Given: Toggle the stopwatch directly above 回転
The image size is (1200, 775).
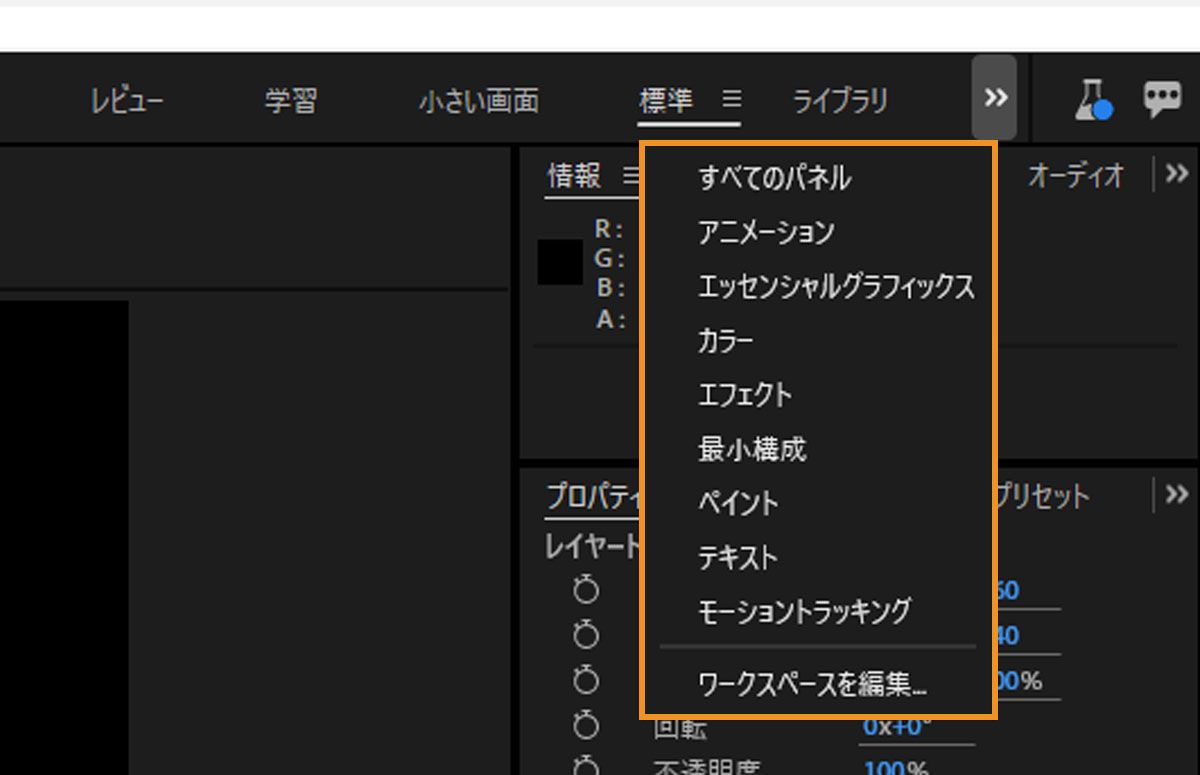Looking at the screenshot, I should point(586,680).
